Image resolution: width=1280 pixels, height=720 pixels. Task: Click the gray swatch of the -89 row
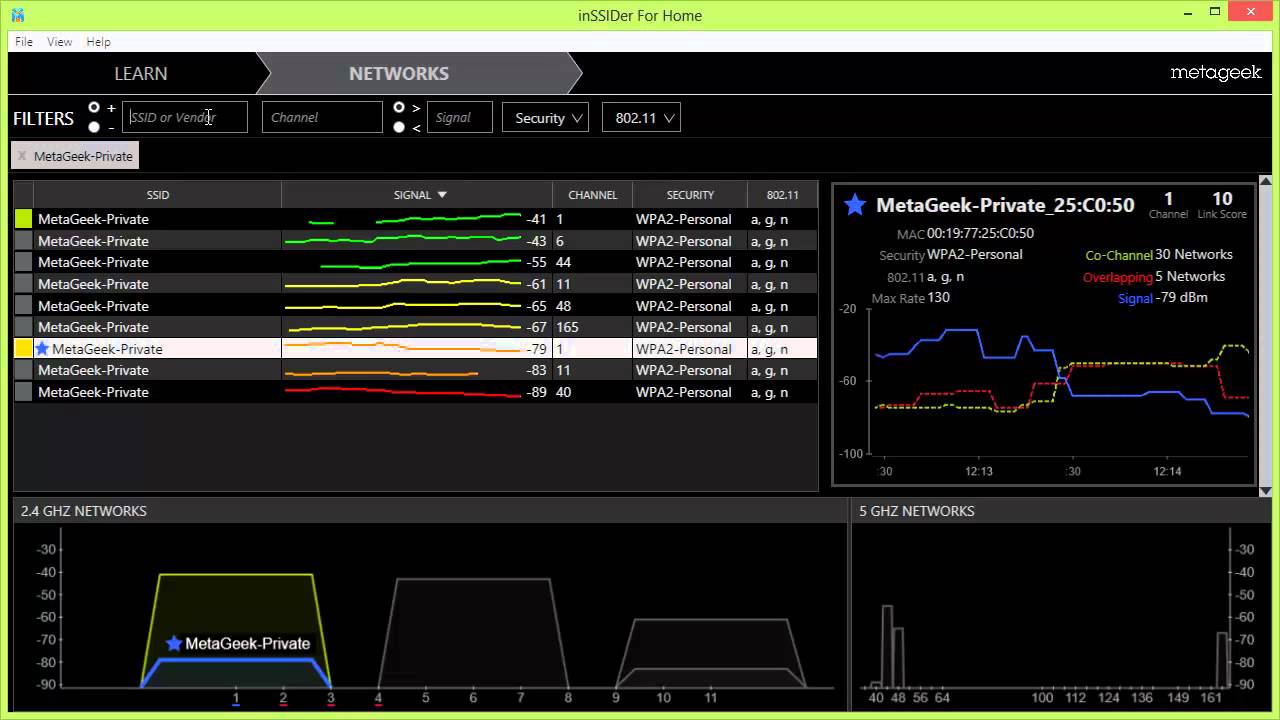pyautogui.click(x=24, y=392)
